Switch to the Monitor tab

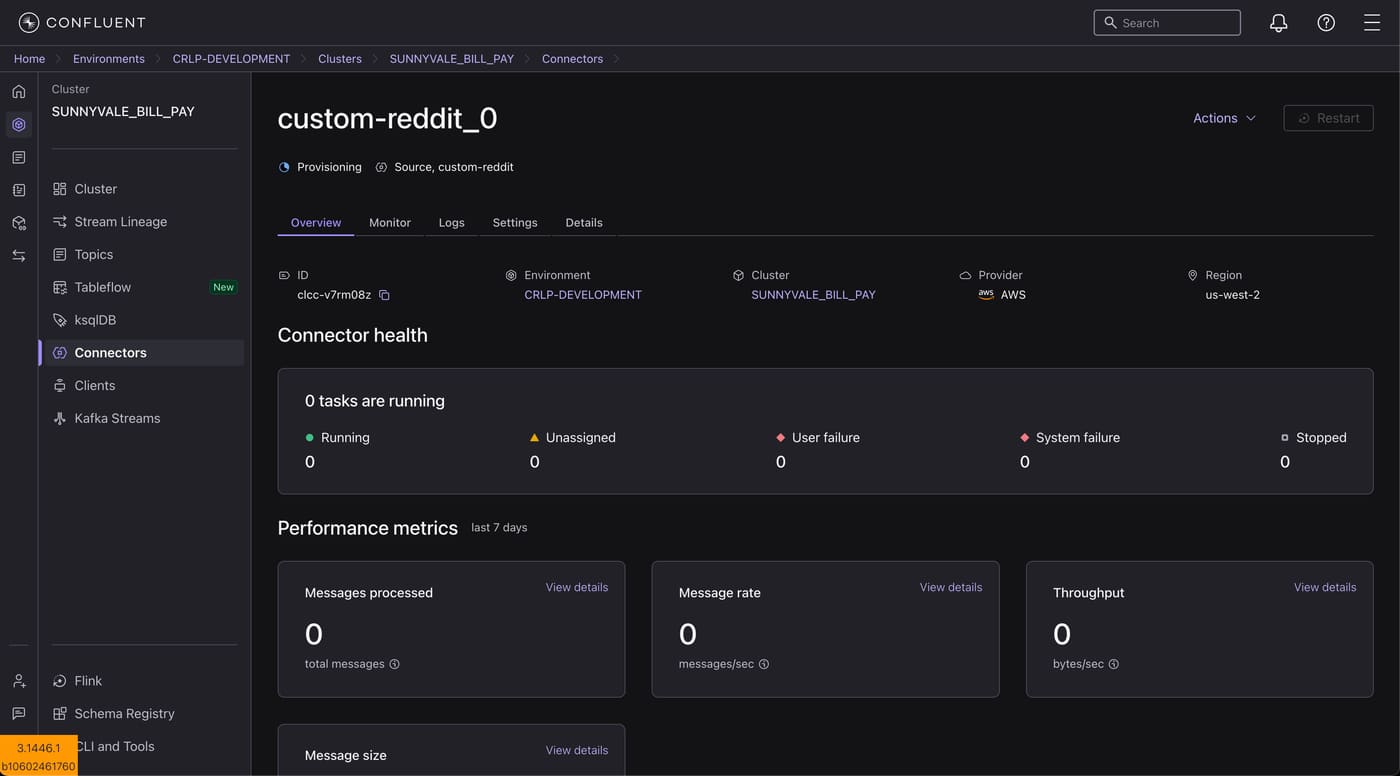[x=390, y=223]
